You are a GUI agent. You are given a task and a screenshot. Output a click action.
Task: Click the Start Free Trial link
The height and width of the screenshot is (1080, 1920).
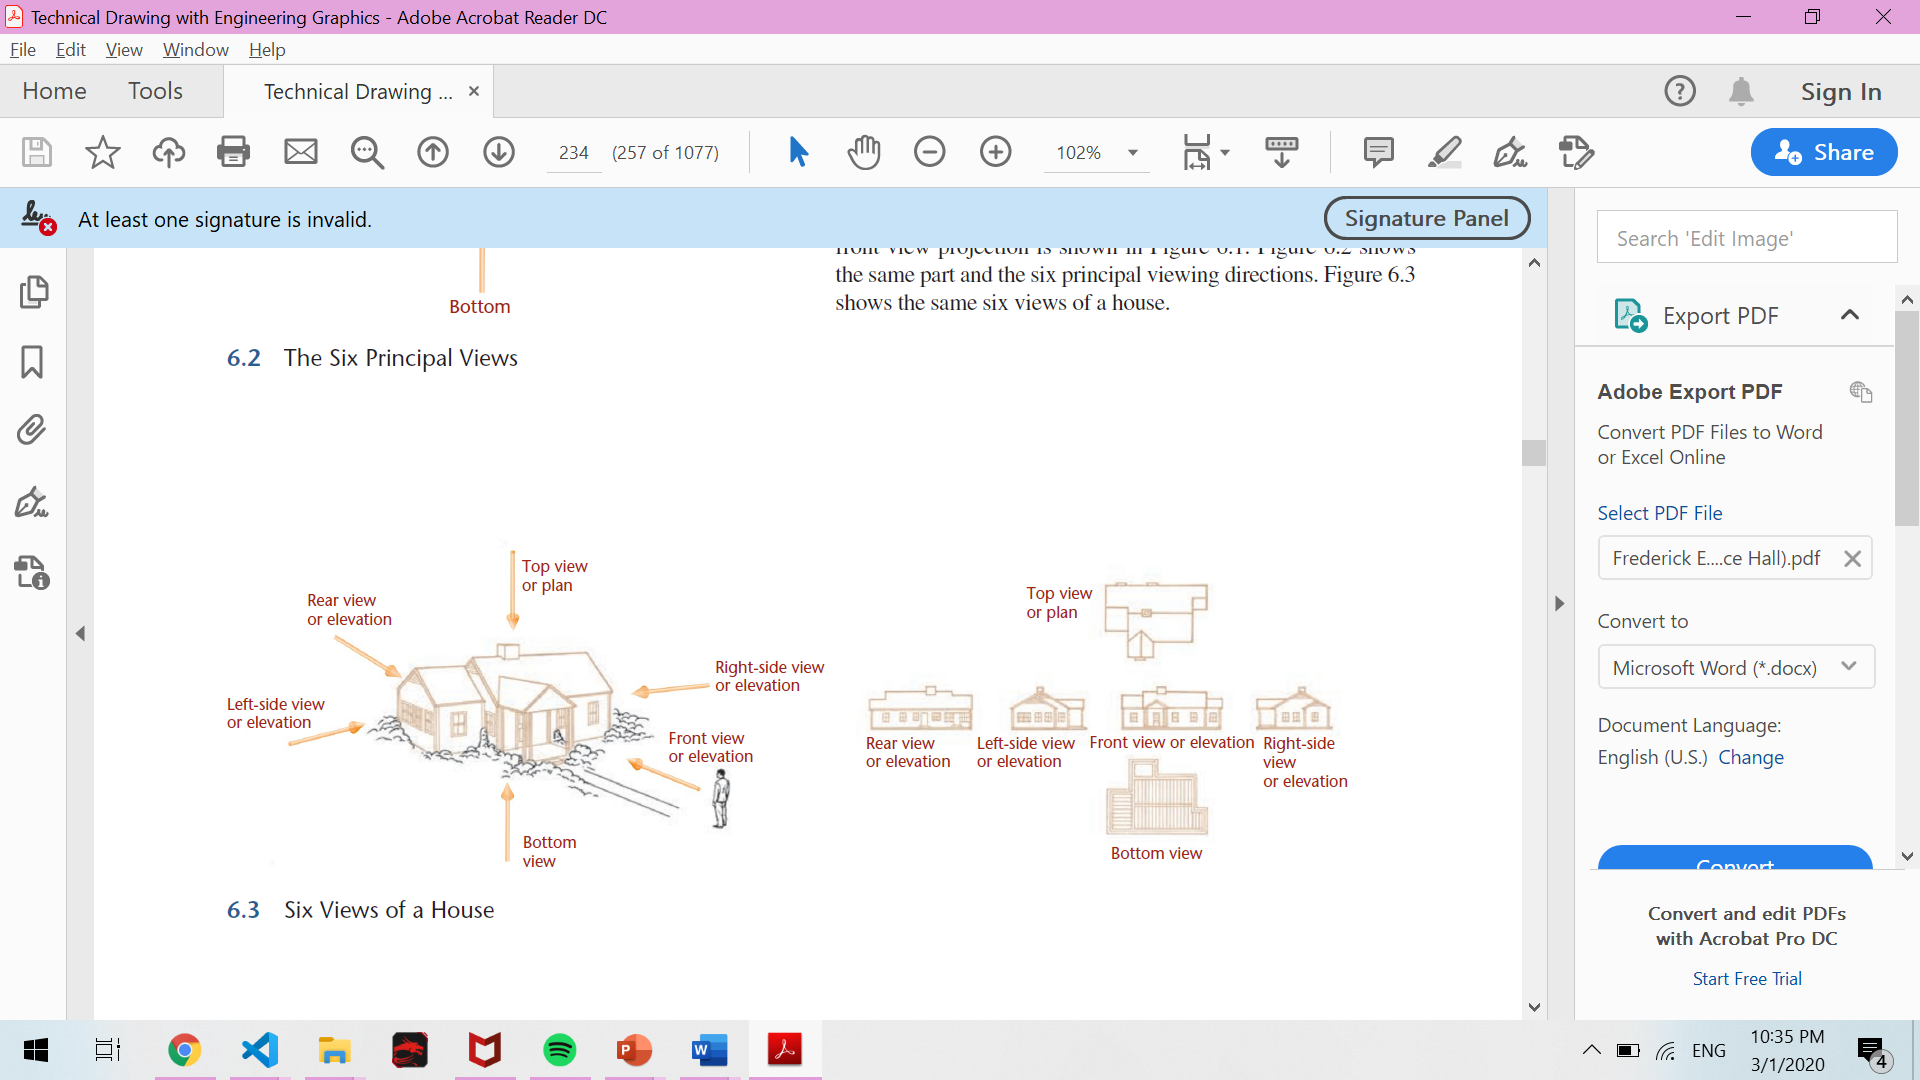point(1746,979)
